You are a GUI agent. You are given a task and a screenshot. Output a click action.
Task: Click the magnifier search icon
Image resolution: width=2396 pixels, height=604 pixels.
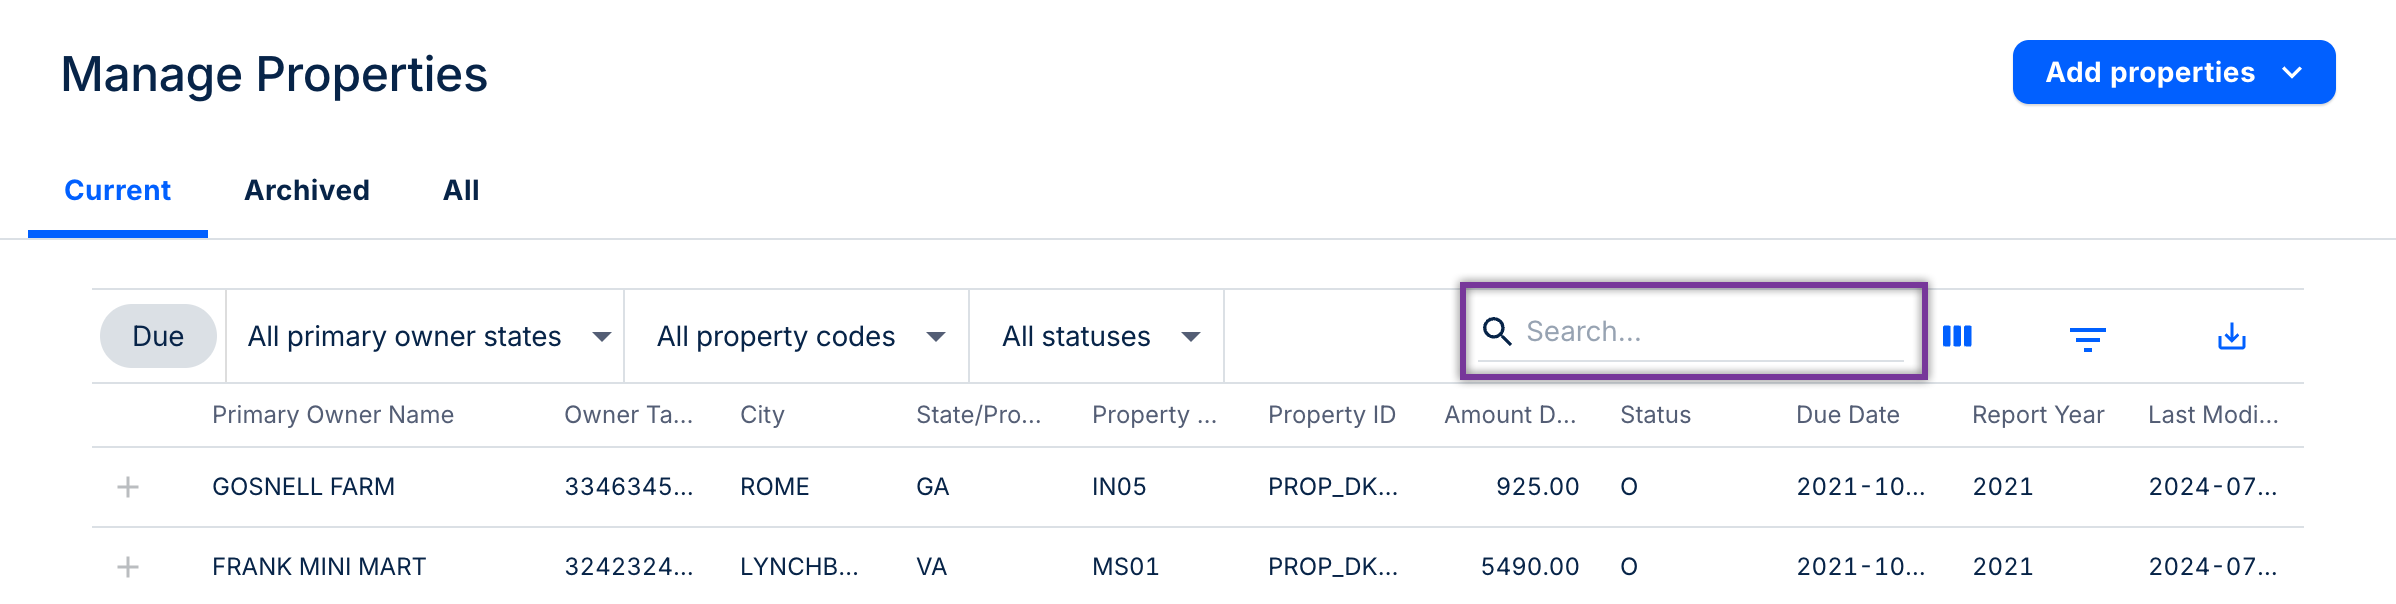click(x=1497, y=331)
